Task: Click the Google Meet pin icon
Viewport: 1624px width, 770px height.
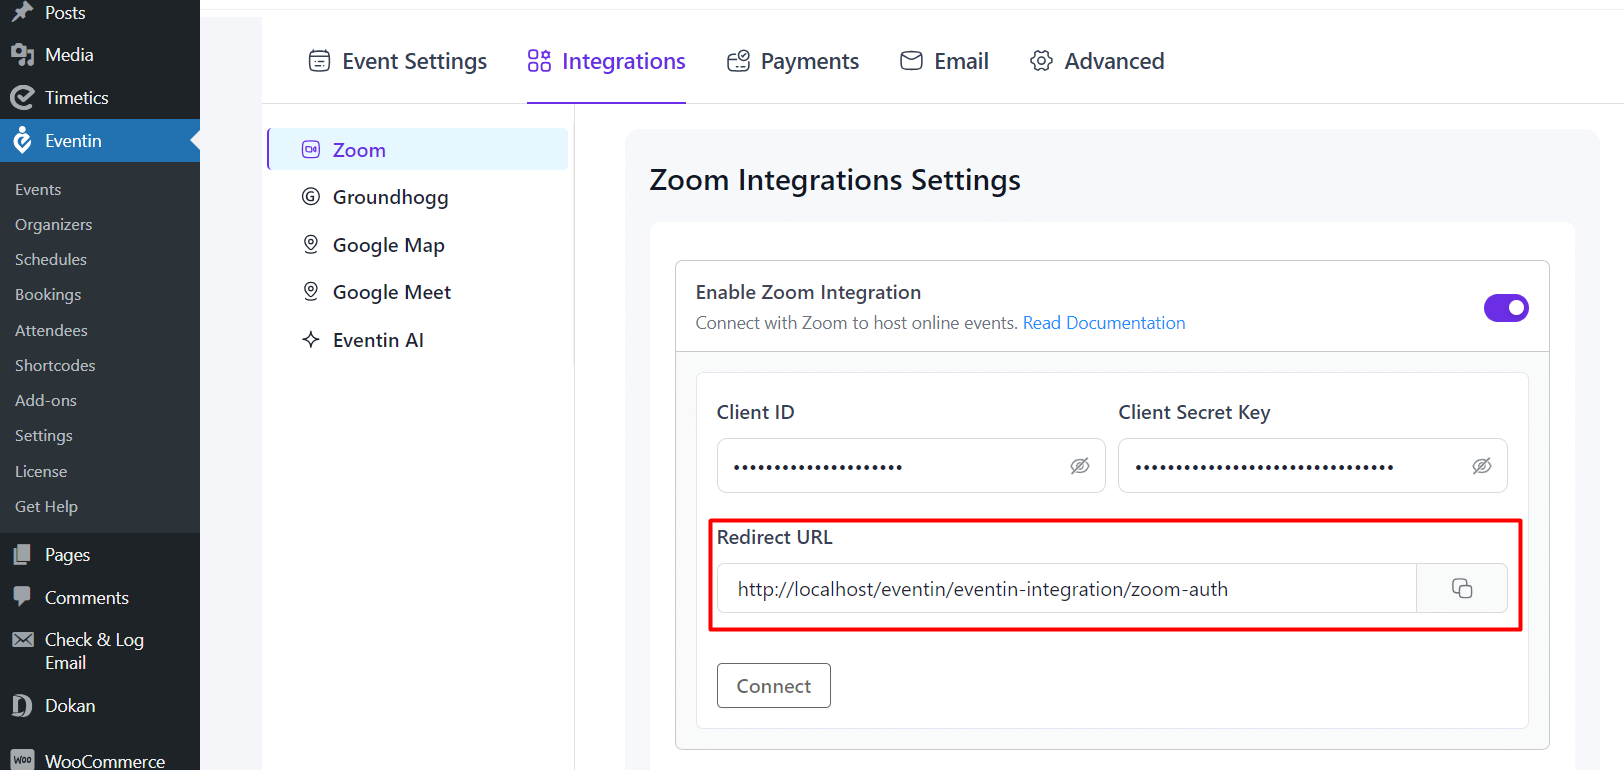Action: coord(311,291)
